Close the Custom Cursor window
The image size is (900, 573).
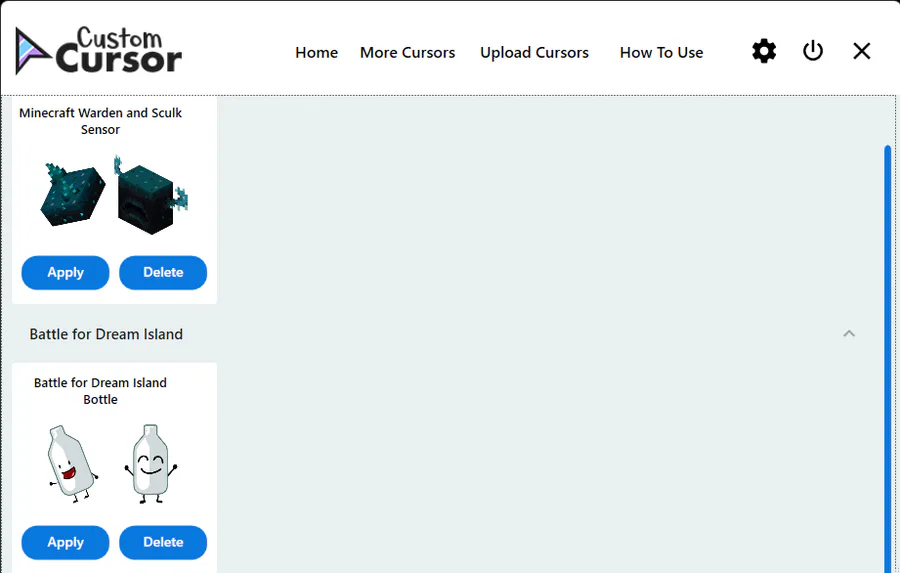(x=862, y=51)
